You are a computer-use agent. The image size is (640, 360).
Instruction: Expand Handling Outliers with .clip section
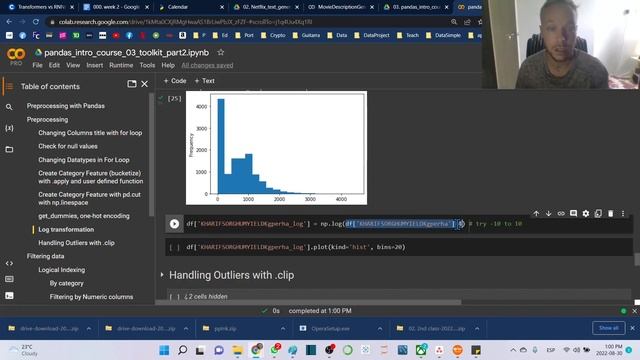[x=162, y=275]
